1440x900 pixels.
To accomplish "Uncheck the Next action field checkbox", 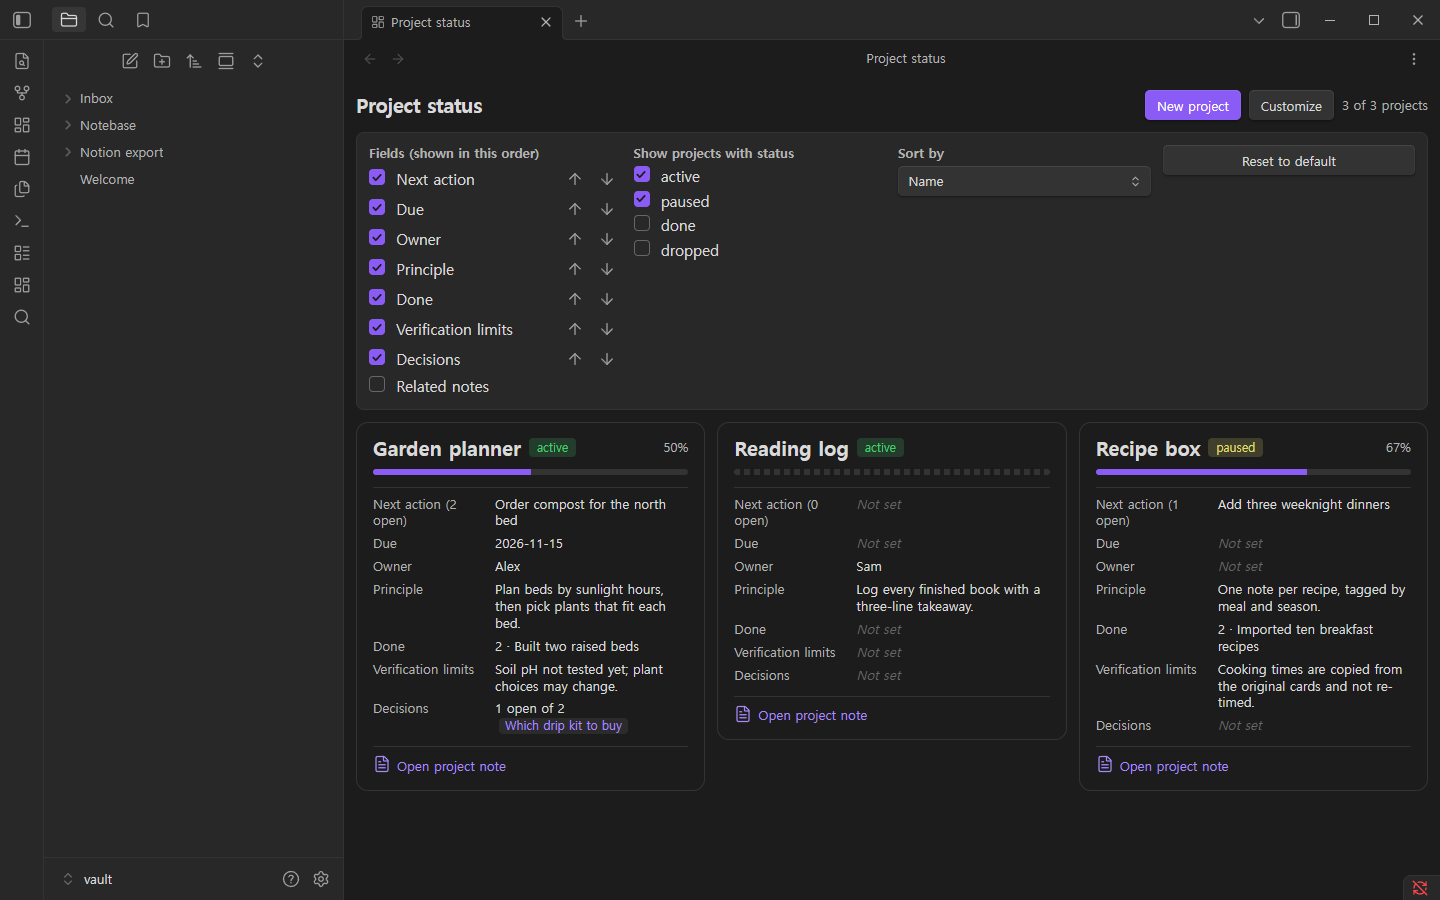I will pos(377,178).
